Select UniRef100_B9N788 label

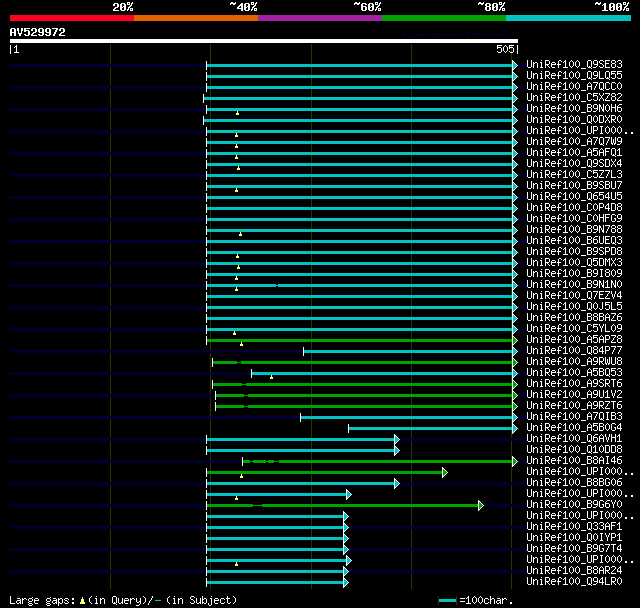tap(574, 230)
